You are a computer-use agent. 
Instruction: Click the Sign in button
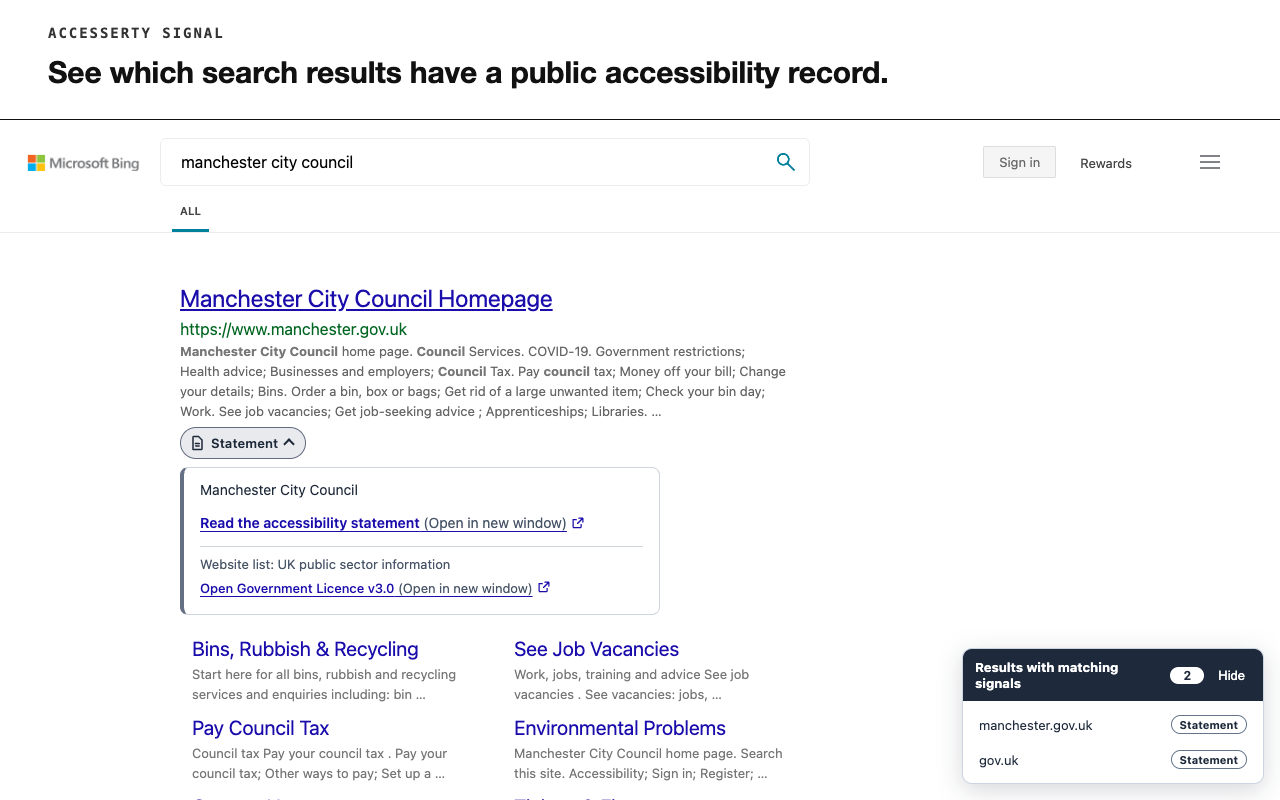(x=1019, y=162)
